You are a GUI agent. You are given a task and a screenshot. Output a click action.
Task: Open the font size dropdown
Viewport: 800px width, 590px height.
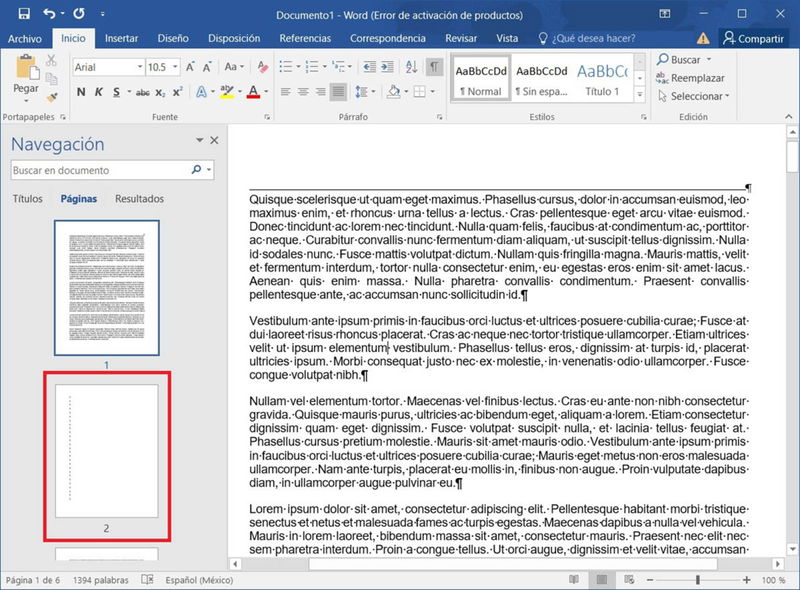pos(174,66)
